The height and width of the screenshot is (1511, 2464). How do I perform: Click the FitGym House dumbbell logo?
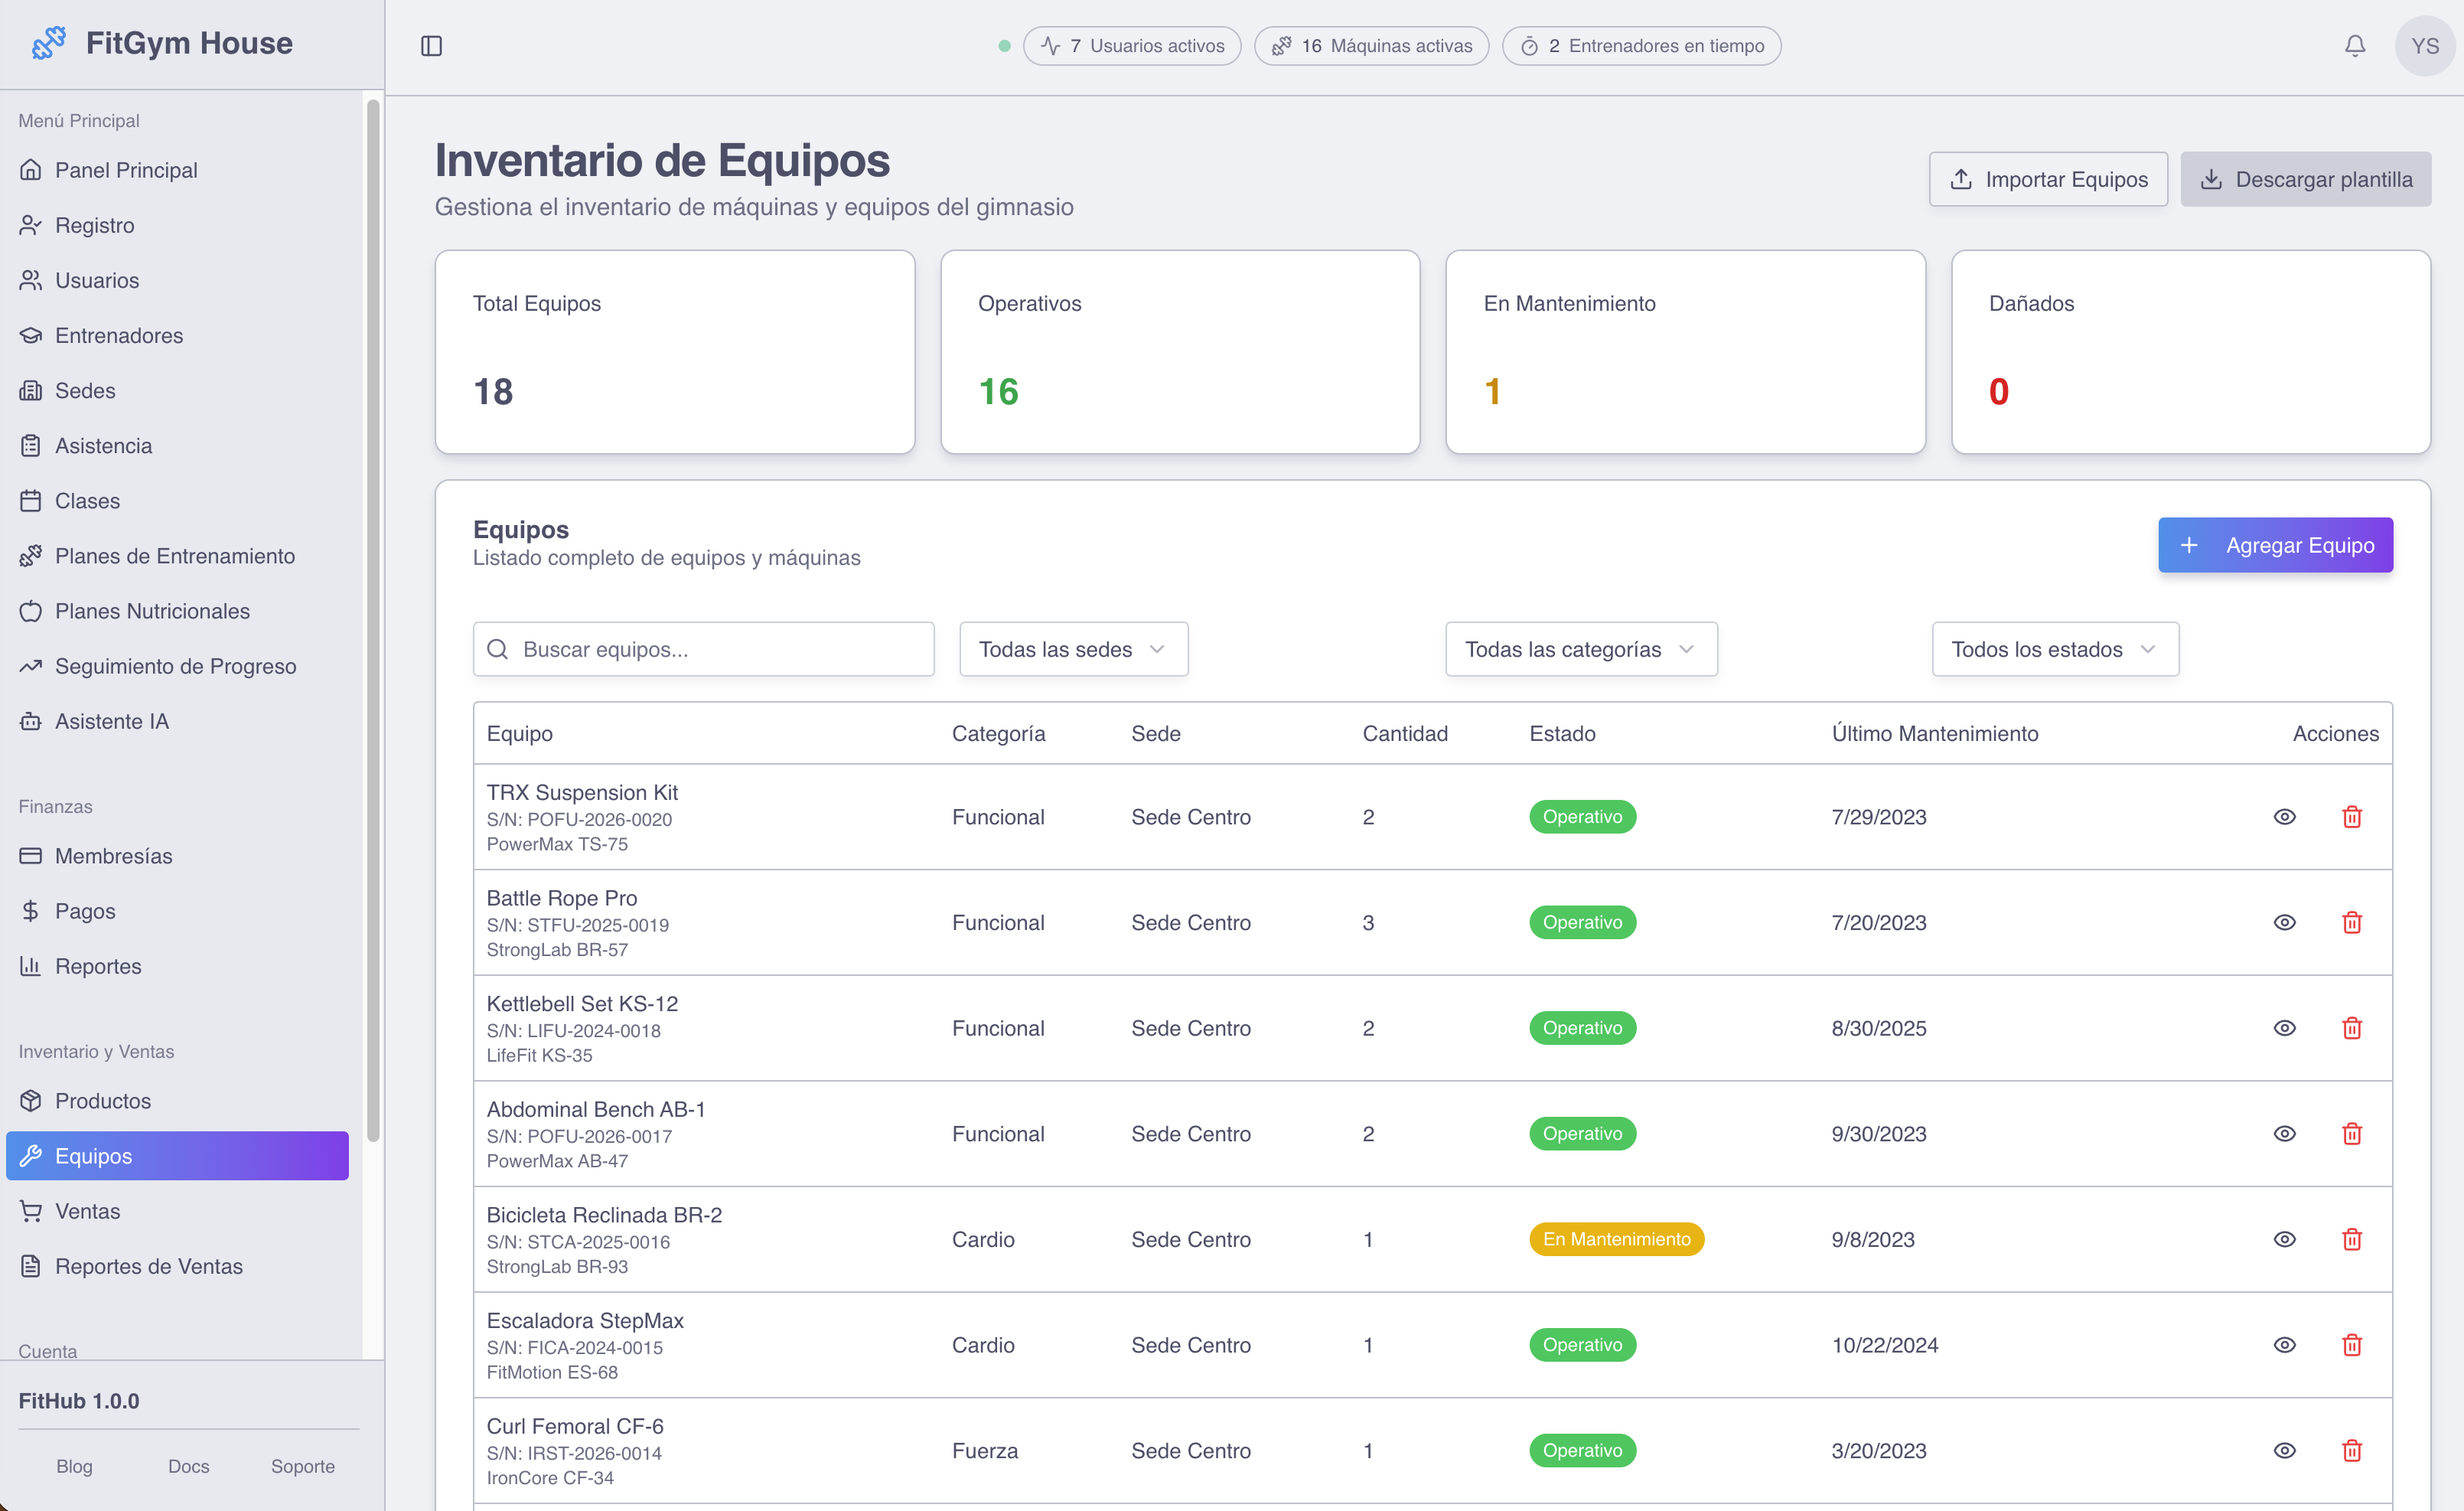tap(47, 42)
